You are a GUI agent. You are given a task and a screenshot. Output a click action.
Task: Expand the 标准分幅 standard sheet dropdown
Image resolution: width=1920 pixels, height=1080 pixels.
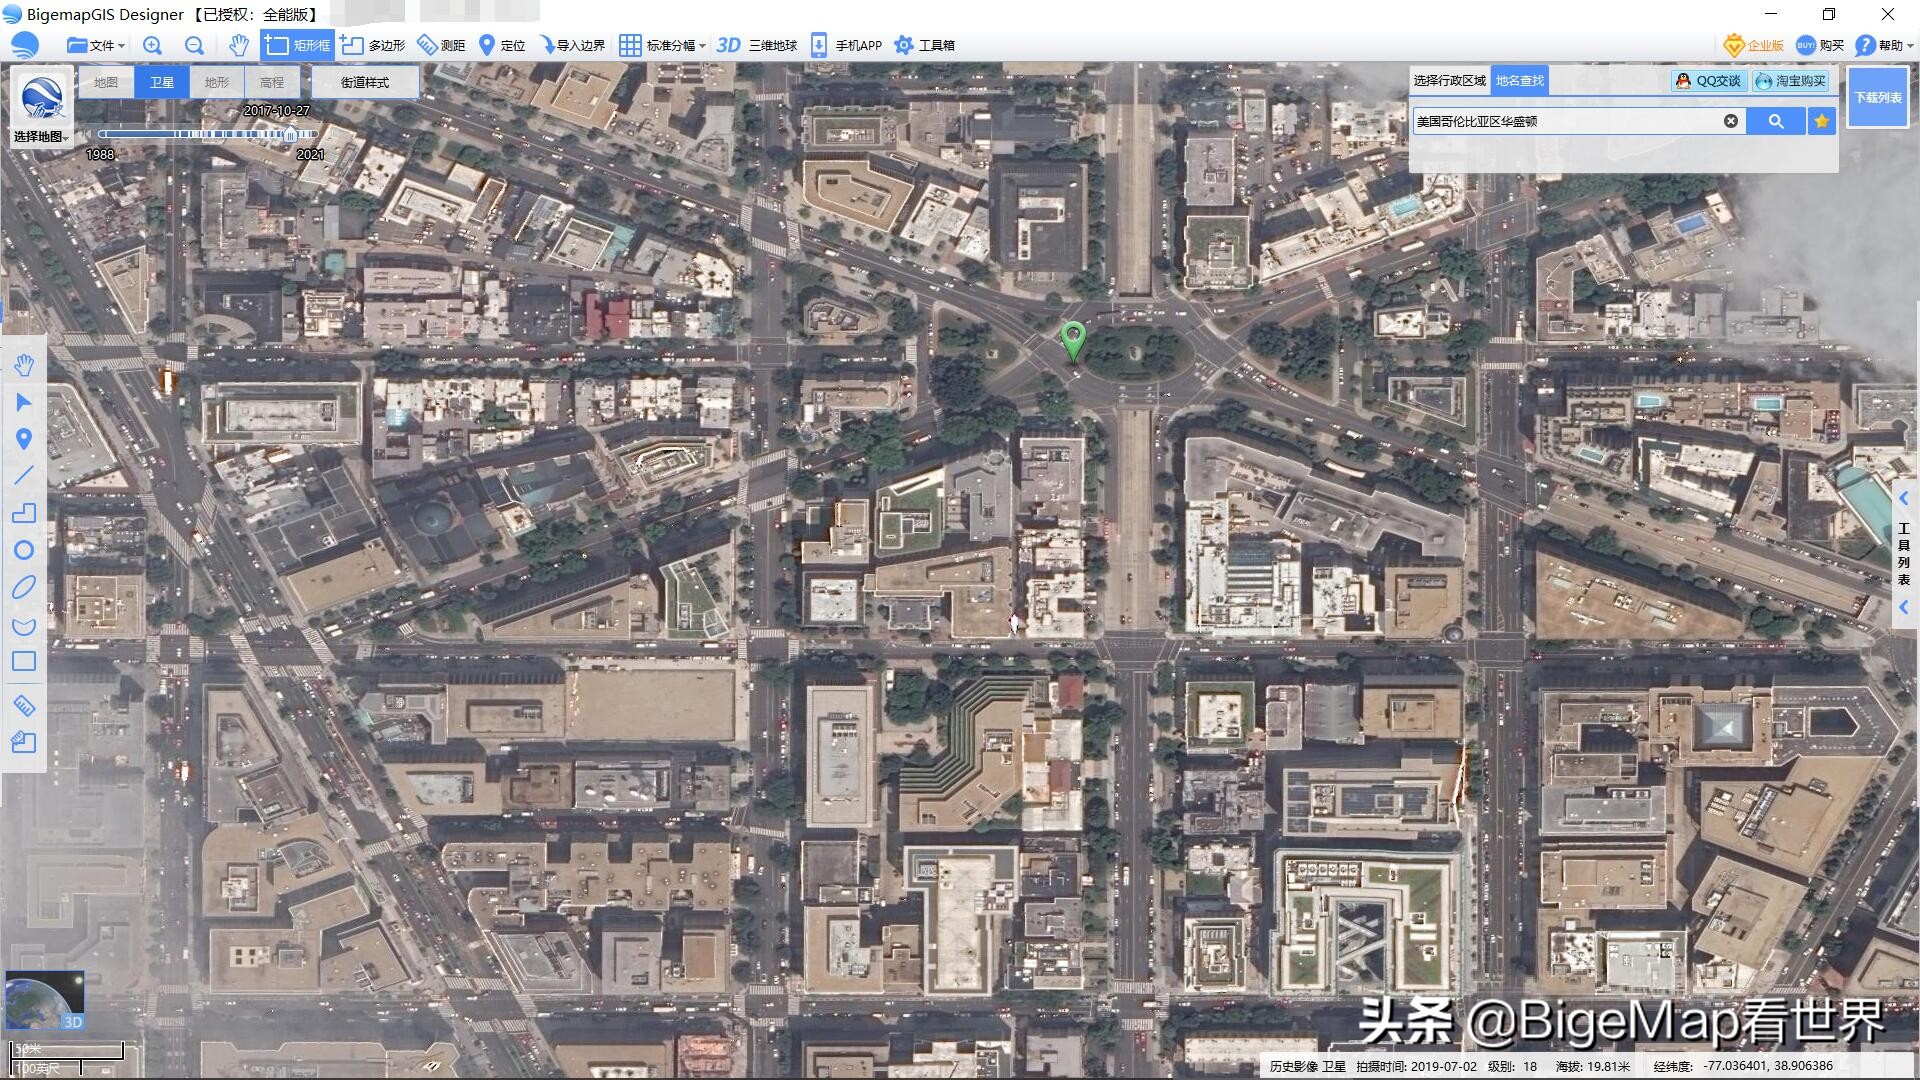pyautogui.click(x=662, y=45)
